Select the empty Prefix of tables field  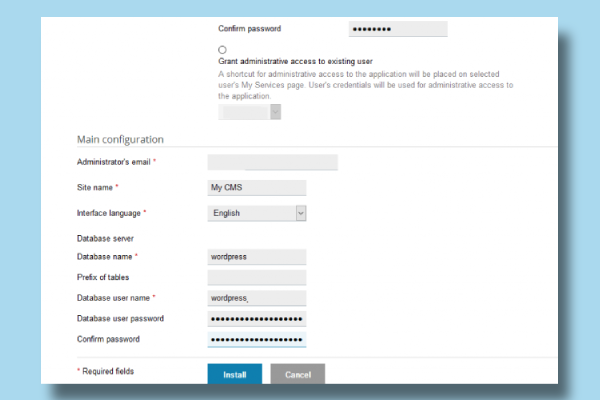point(256,277)
